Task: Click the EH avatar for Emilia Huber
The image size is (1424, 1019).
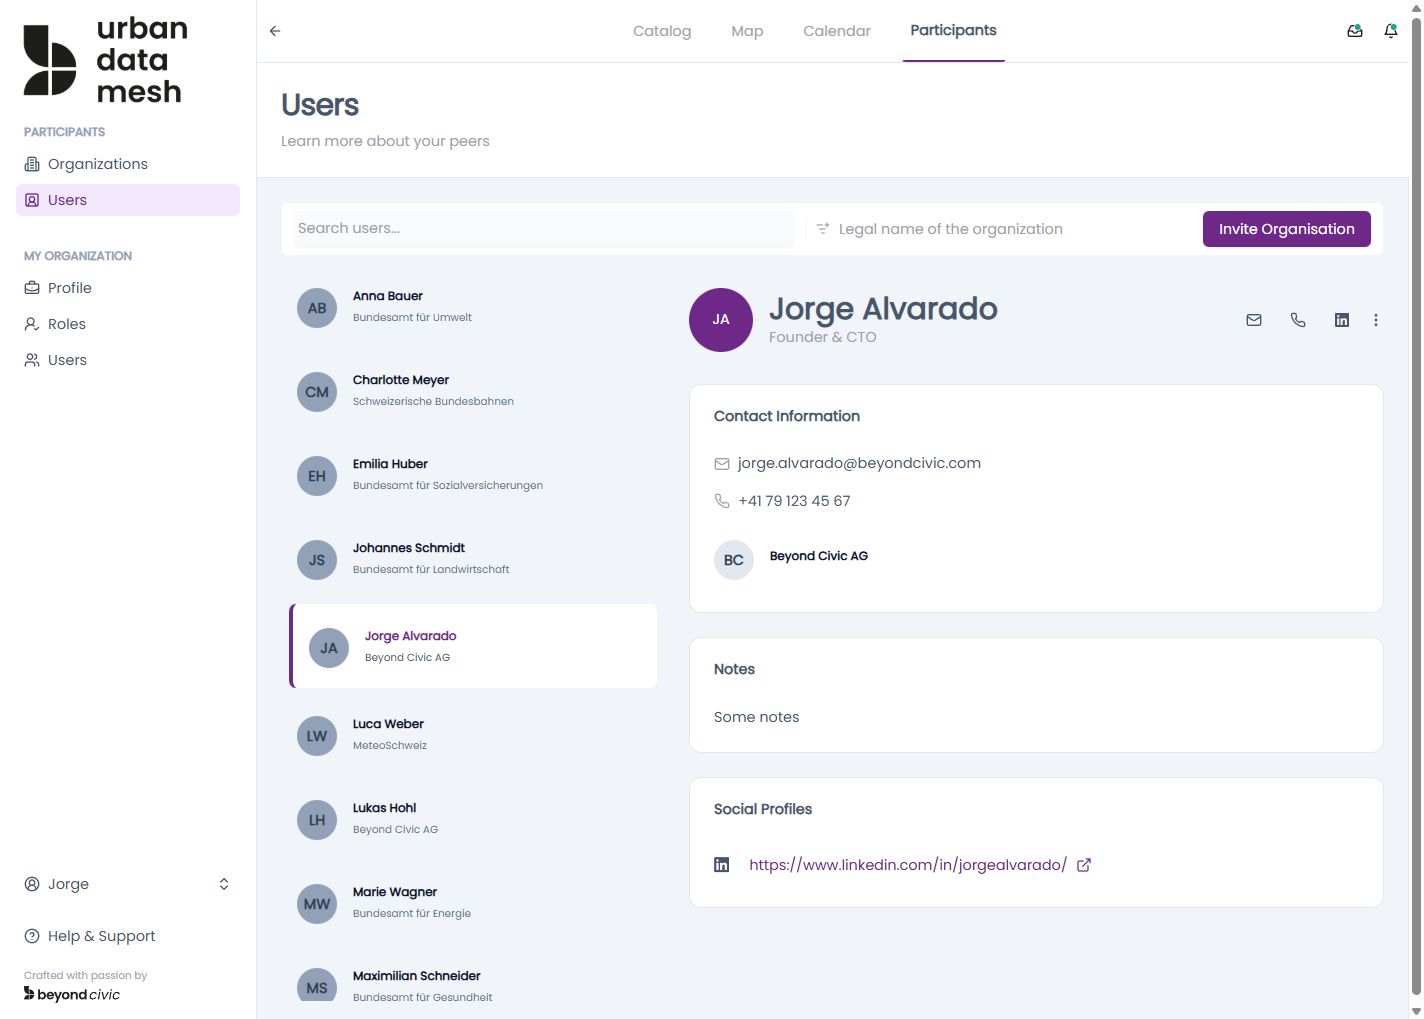Action: 317,476
